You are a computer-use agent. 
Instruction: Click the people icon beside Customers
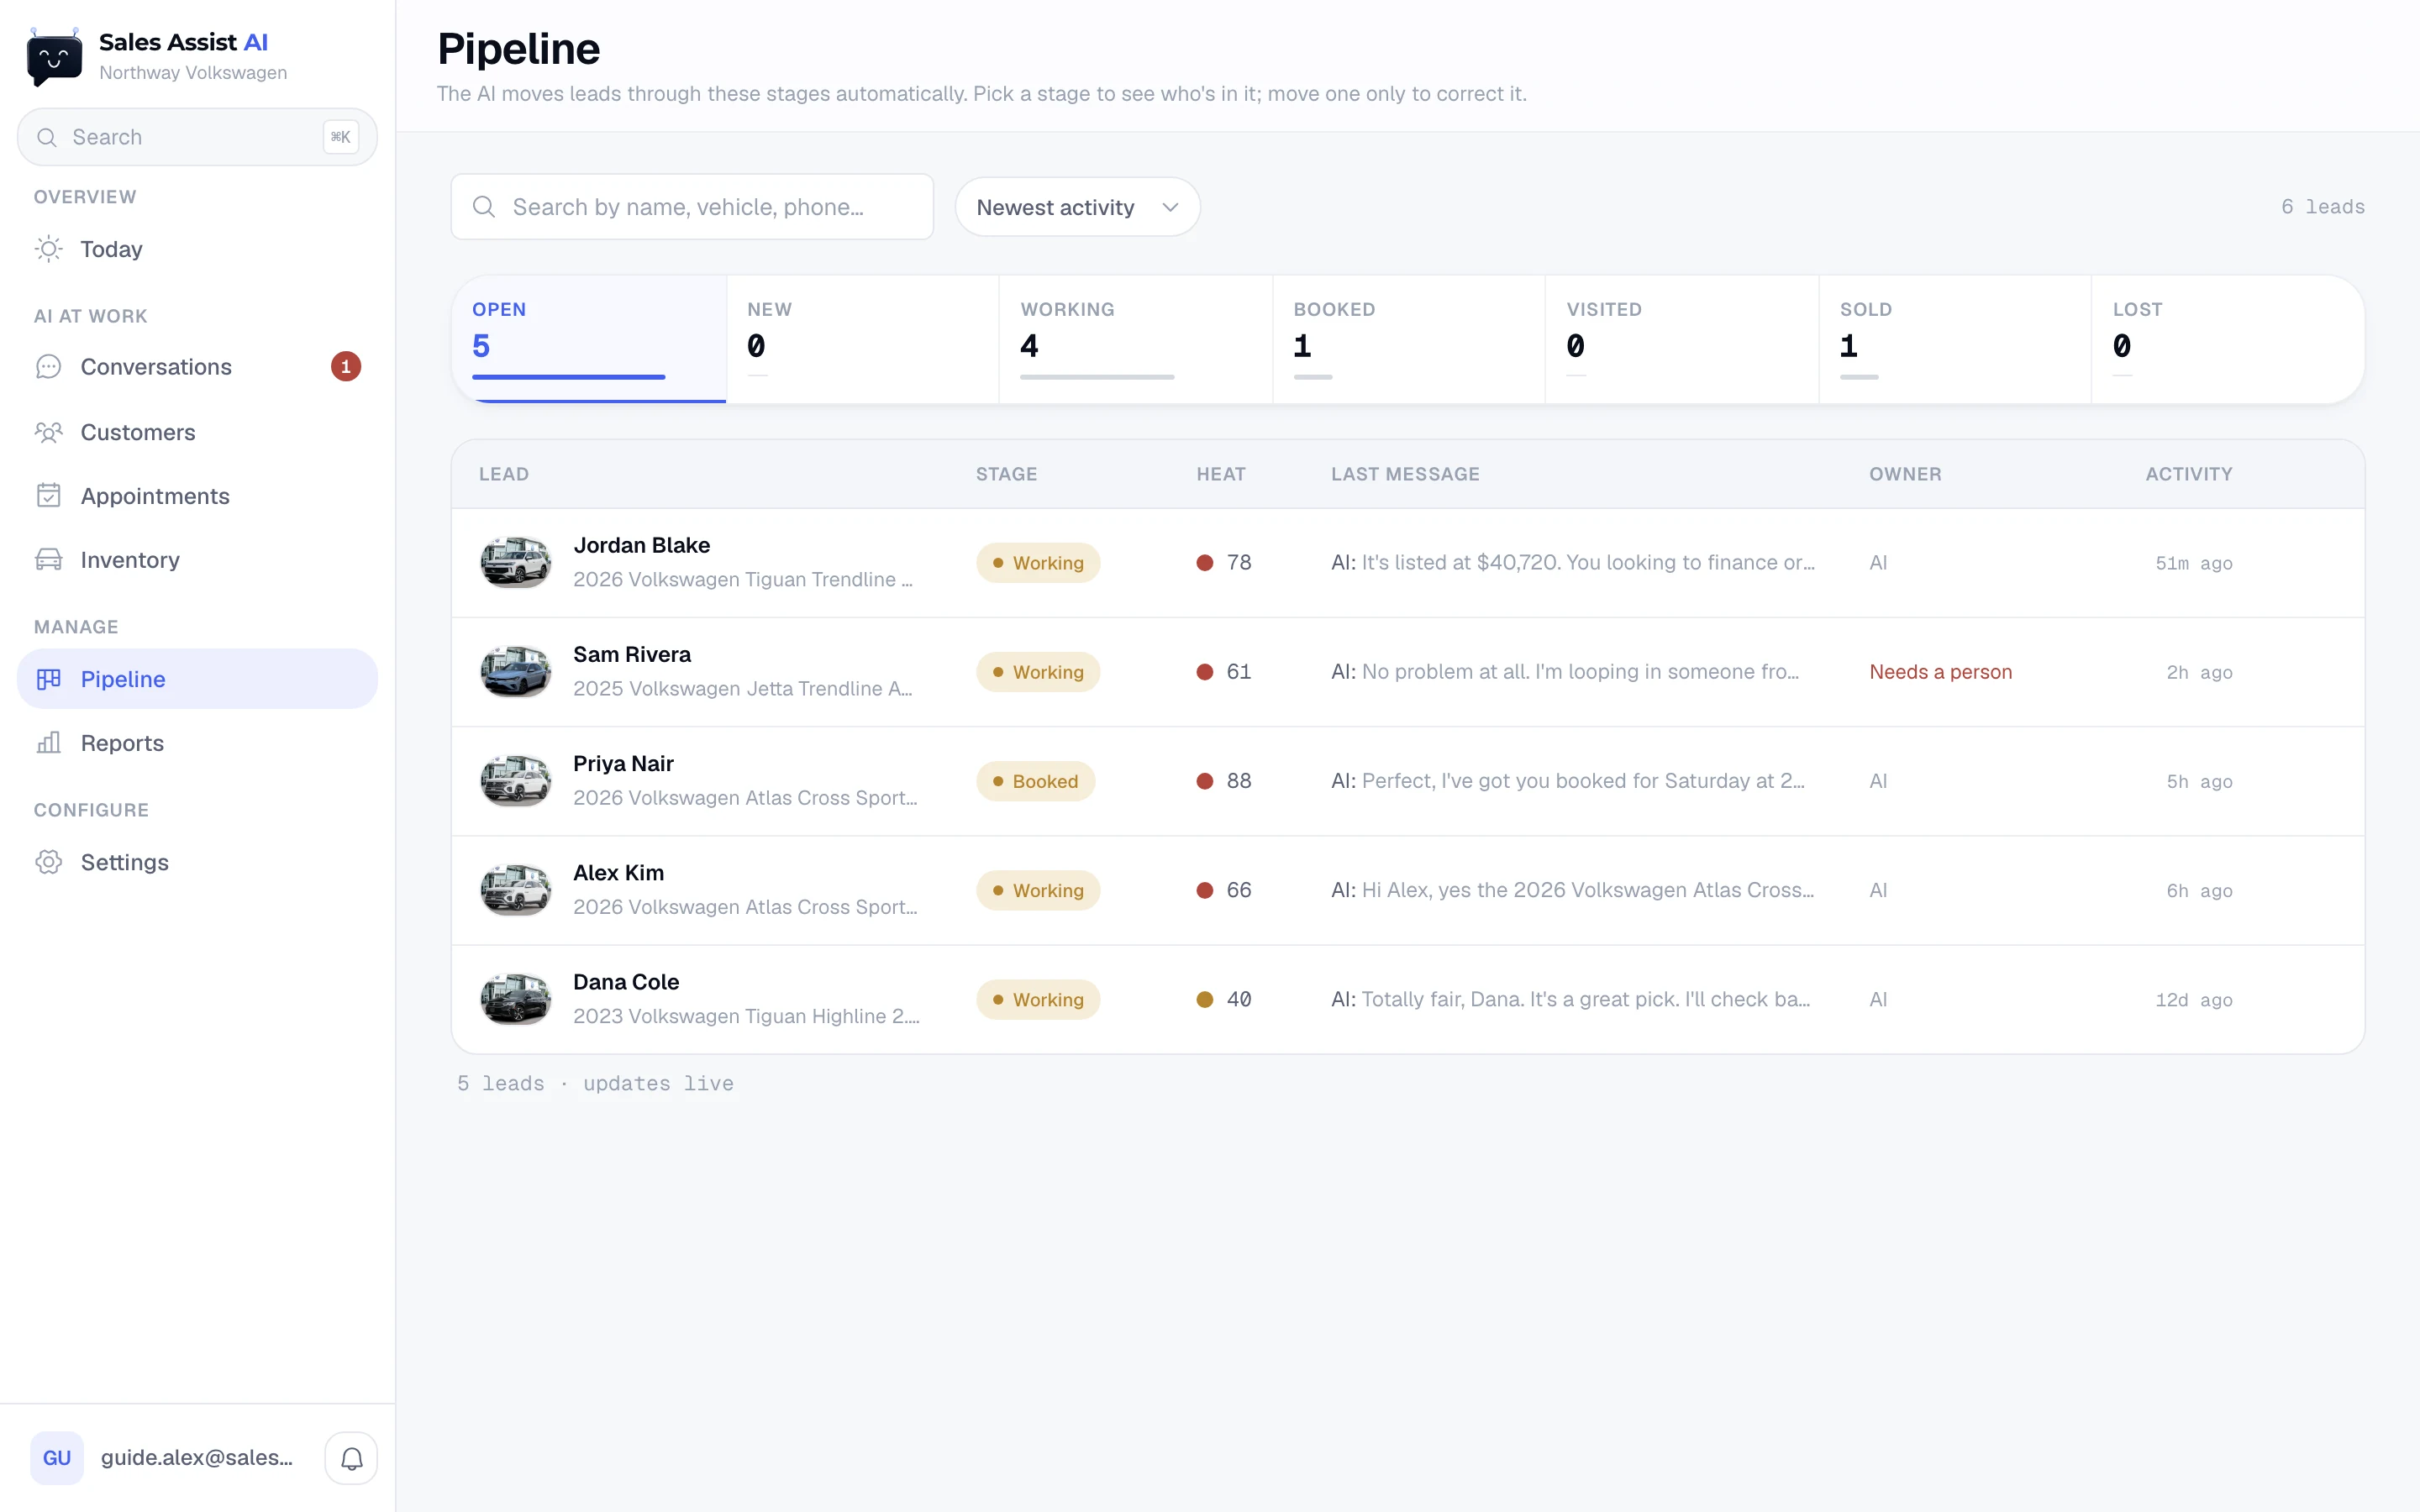point(48,432)
